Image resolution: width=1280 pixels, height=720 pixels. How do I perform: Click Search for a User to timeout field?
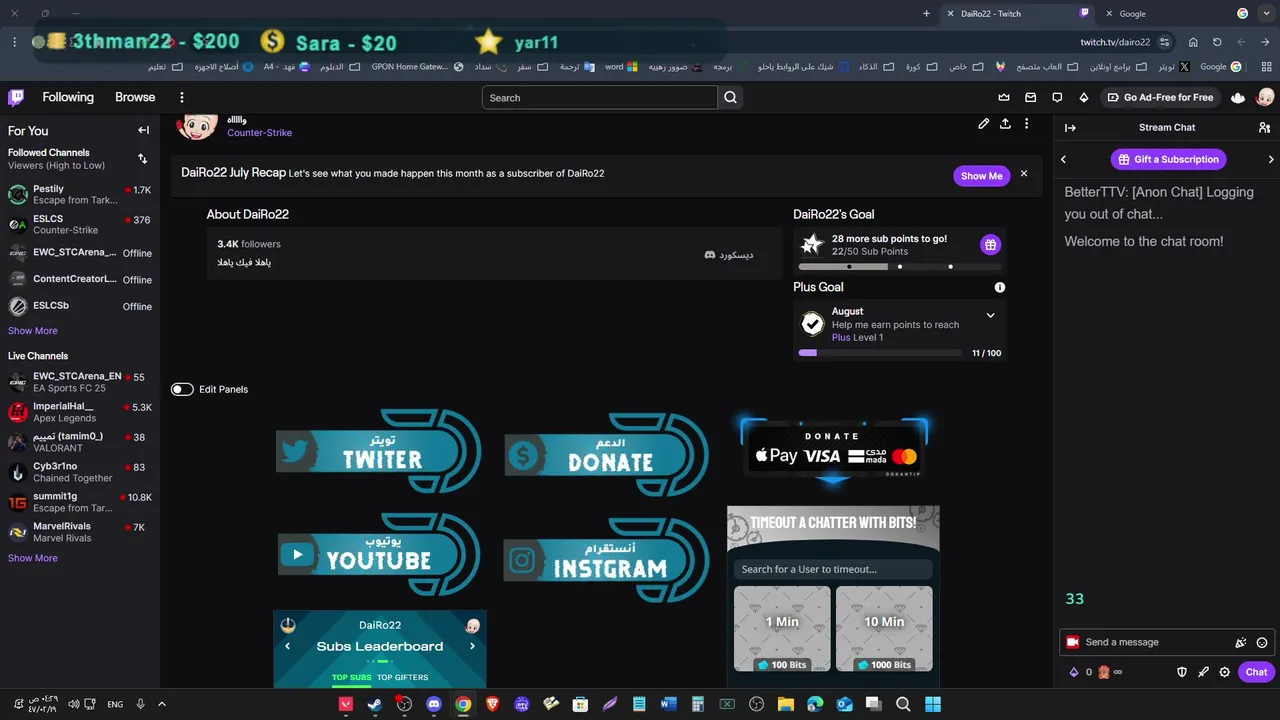[833, 569]
